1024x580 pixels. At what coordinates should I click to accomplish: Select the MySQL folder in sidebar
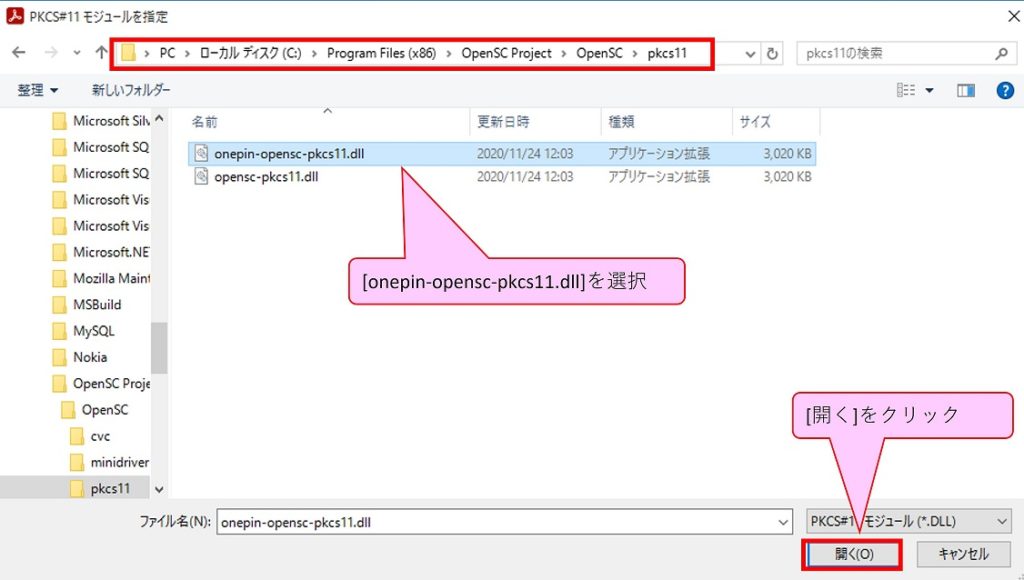tap(93, 331)
